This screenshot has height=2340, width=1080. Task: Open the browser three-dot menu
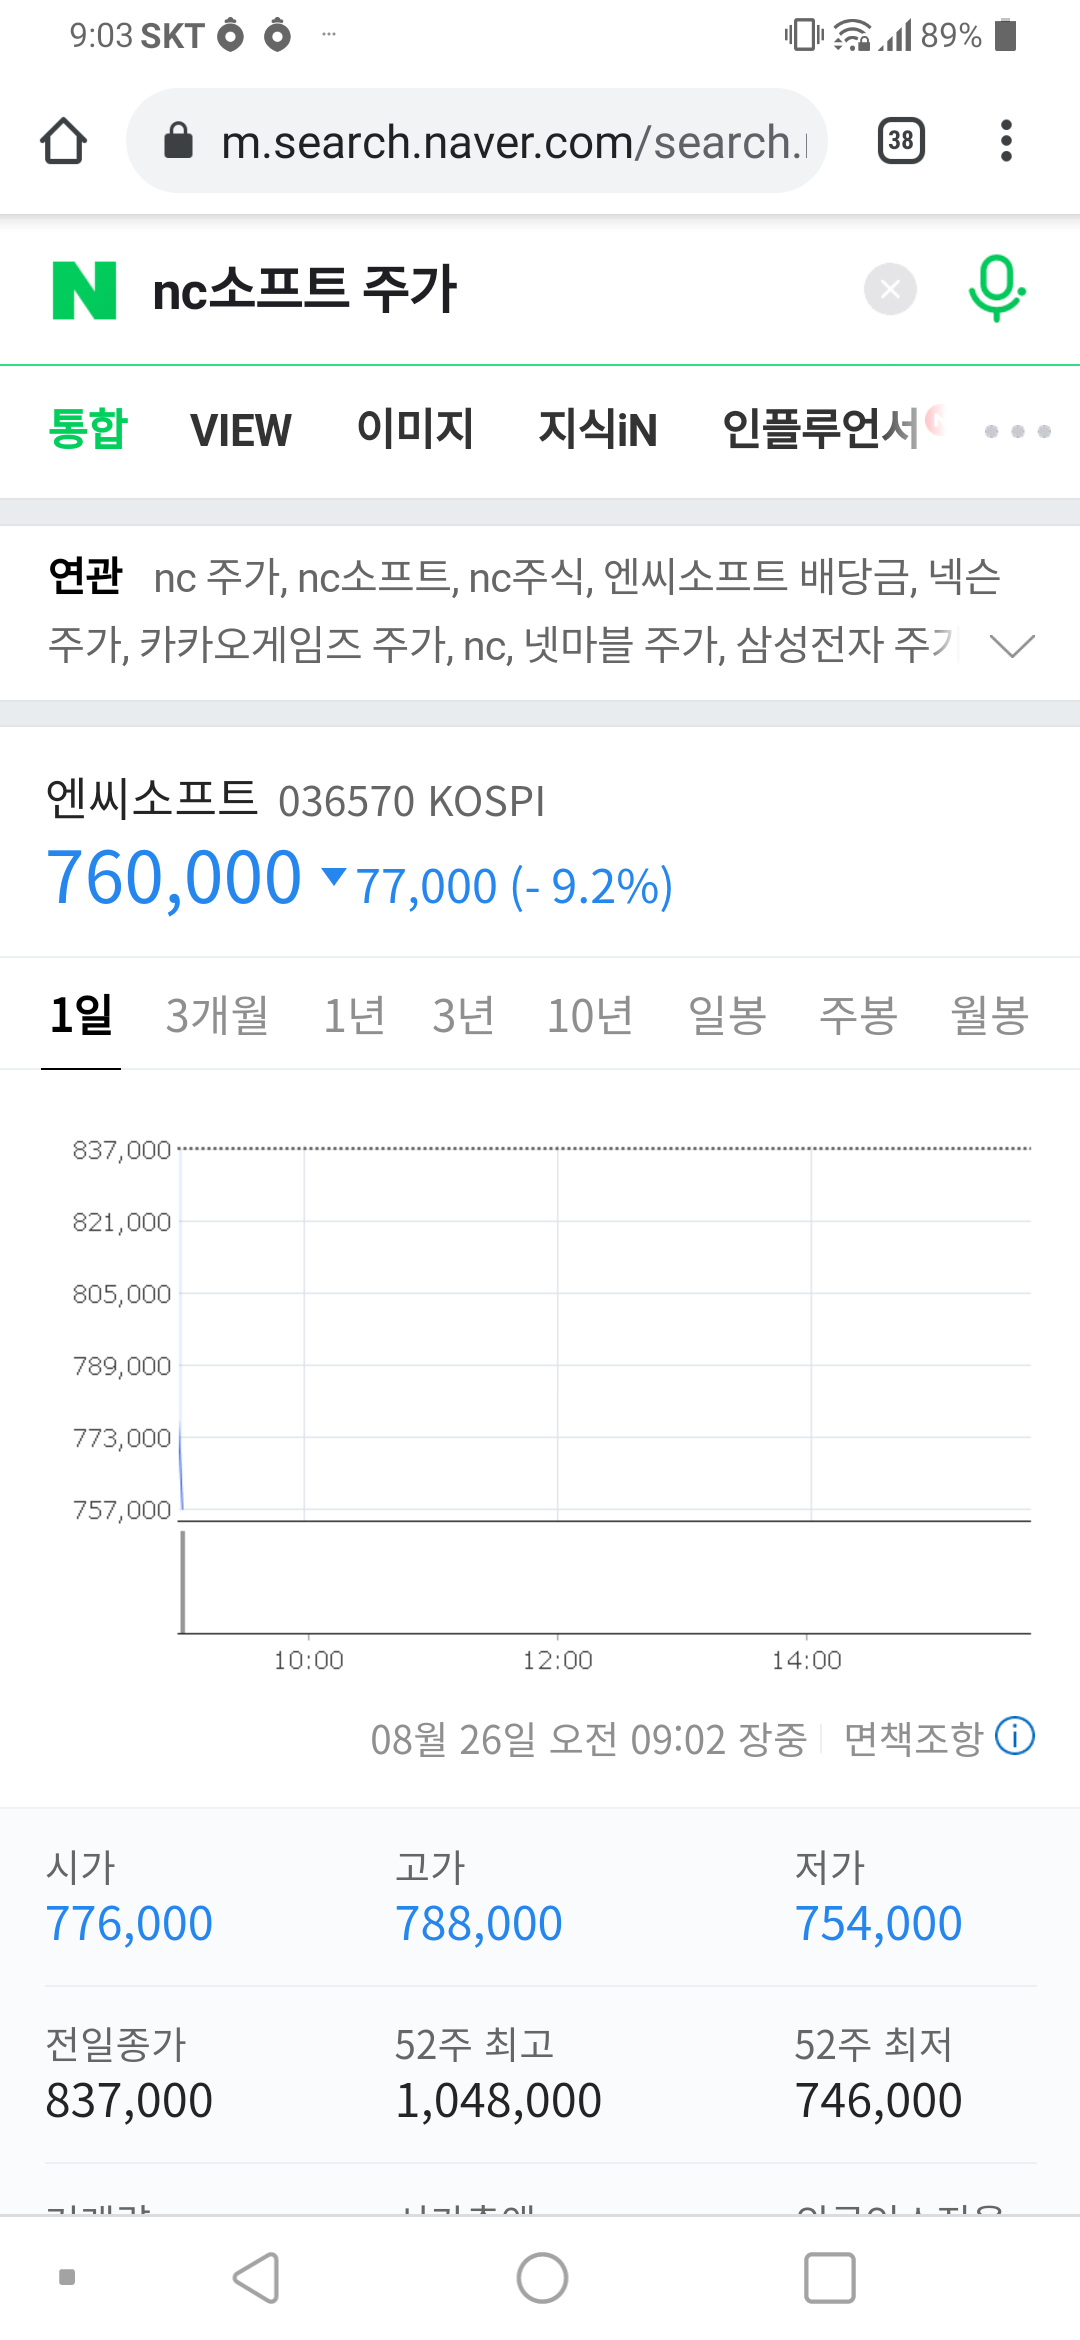tap(1006, 141)
